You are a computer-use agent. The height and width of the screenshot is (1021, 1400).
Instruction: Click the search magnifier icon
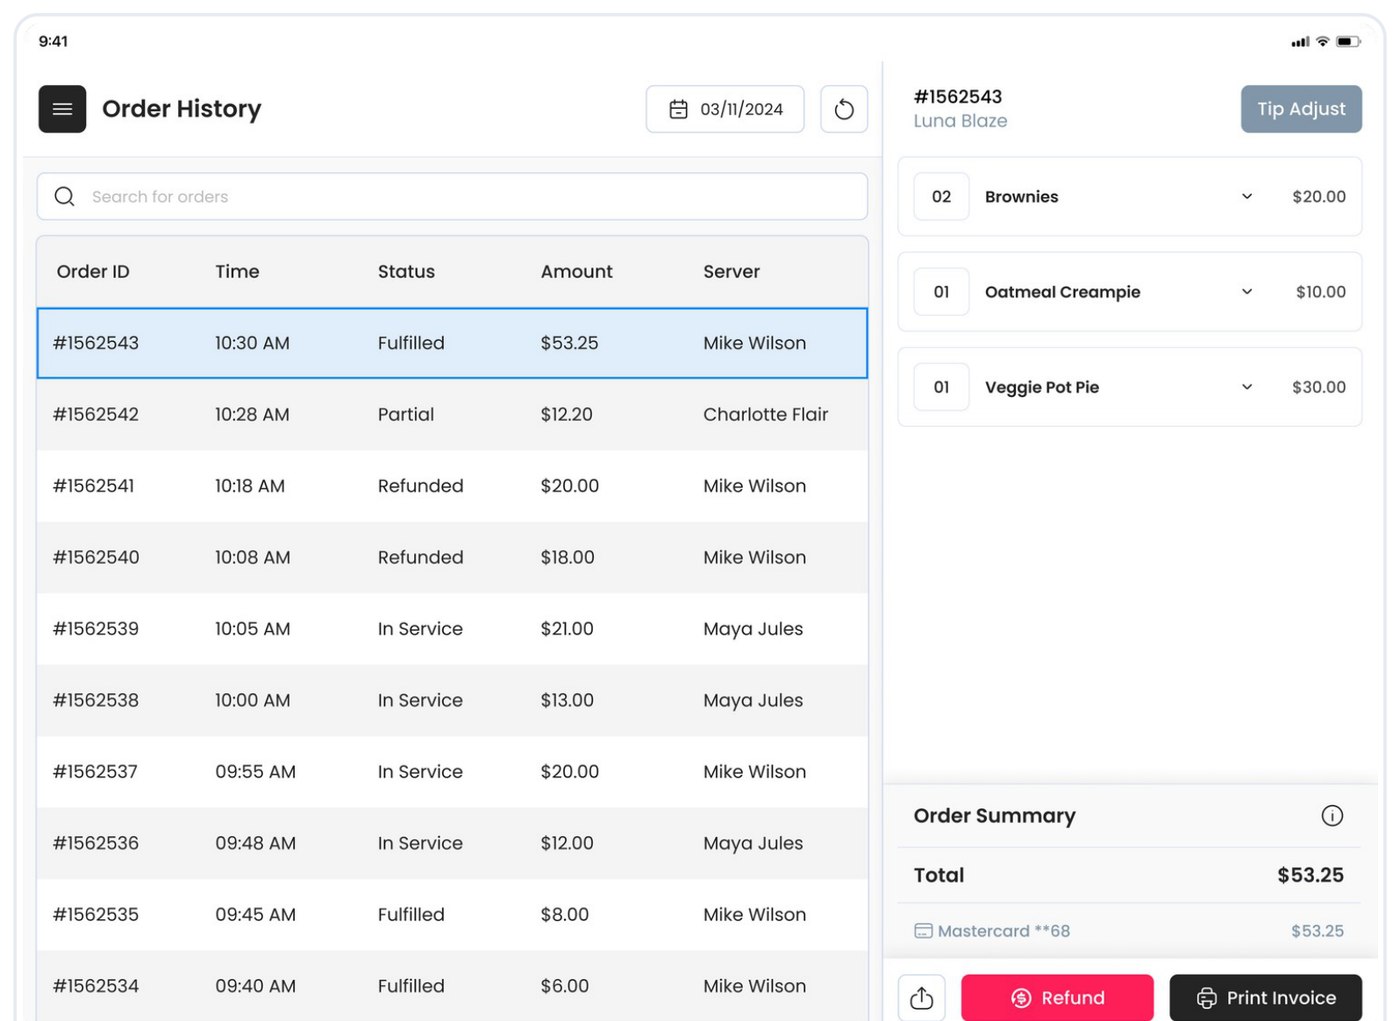pos(65,196)
